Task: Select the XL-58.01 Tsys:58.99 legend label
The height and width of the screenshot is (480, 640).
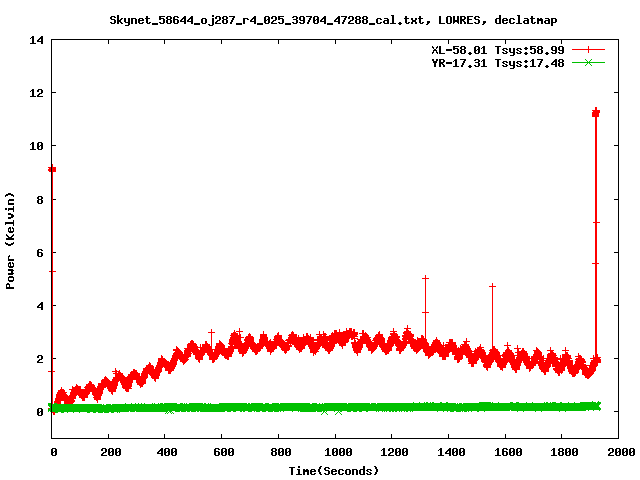Action: click(498, 50)
